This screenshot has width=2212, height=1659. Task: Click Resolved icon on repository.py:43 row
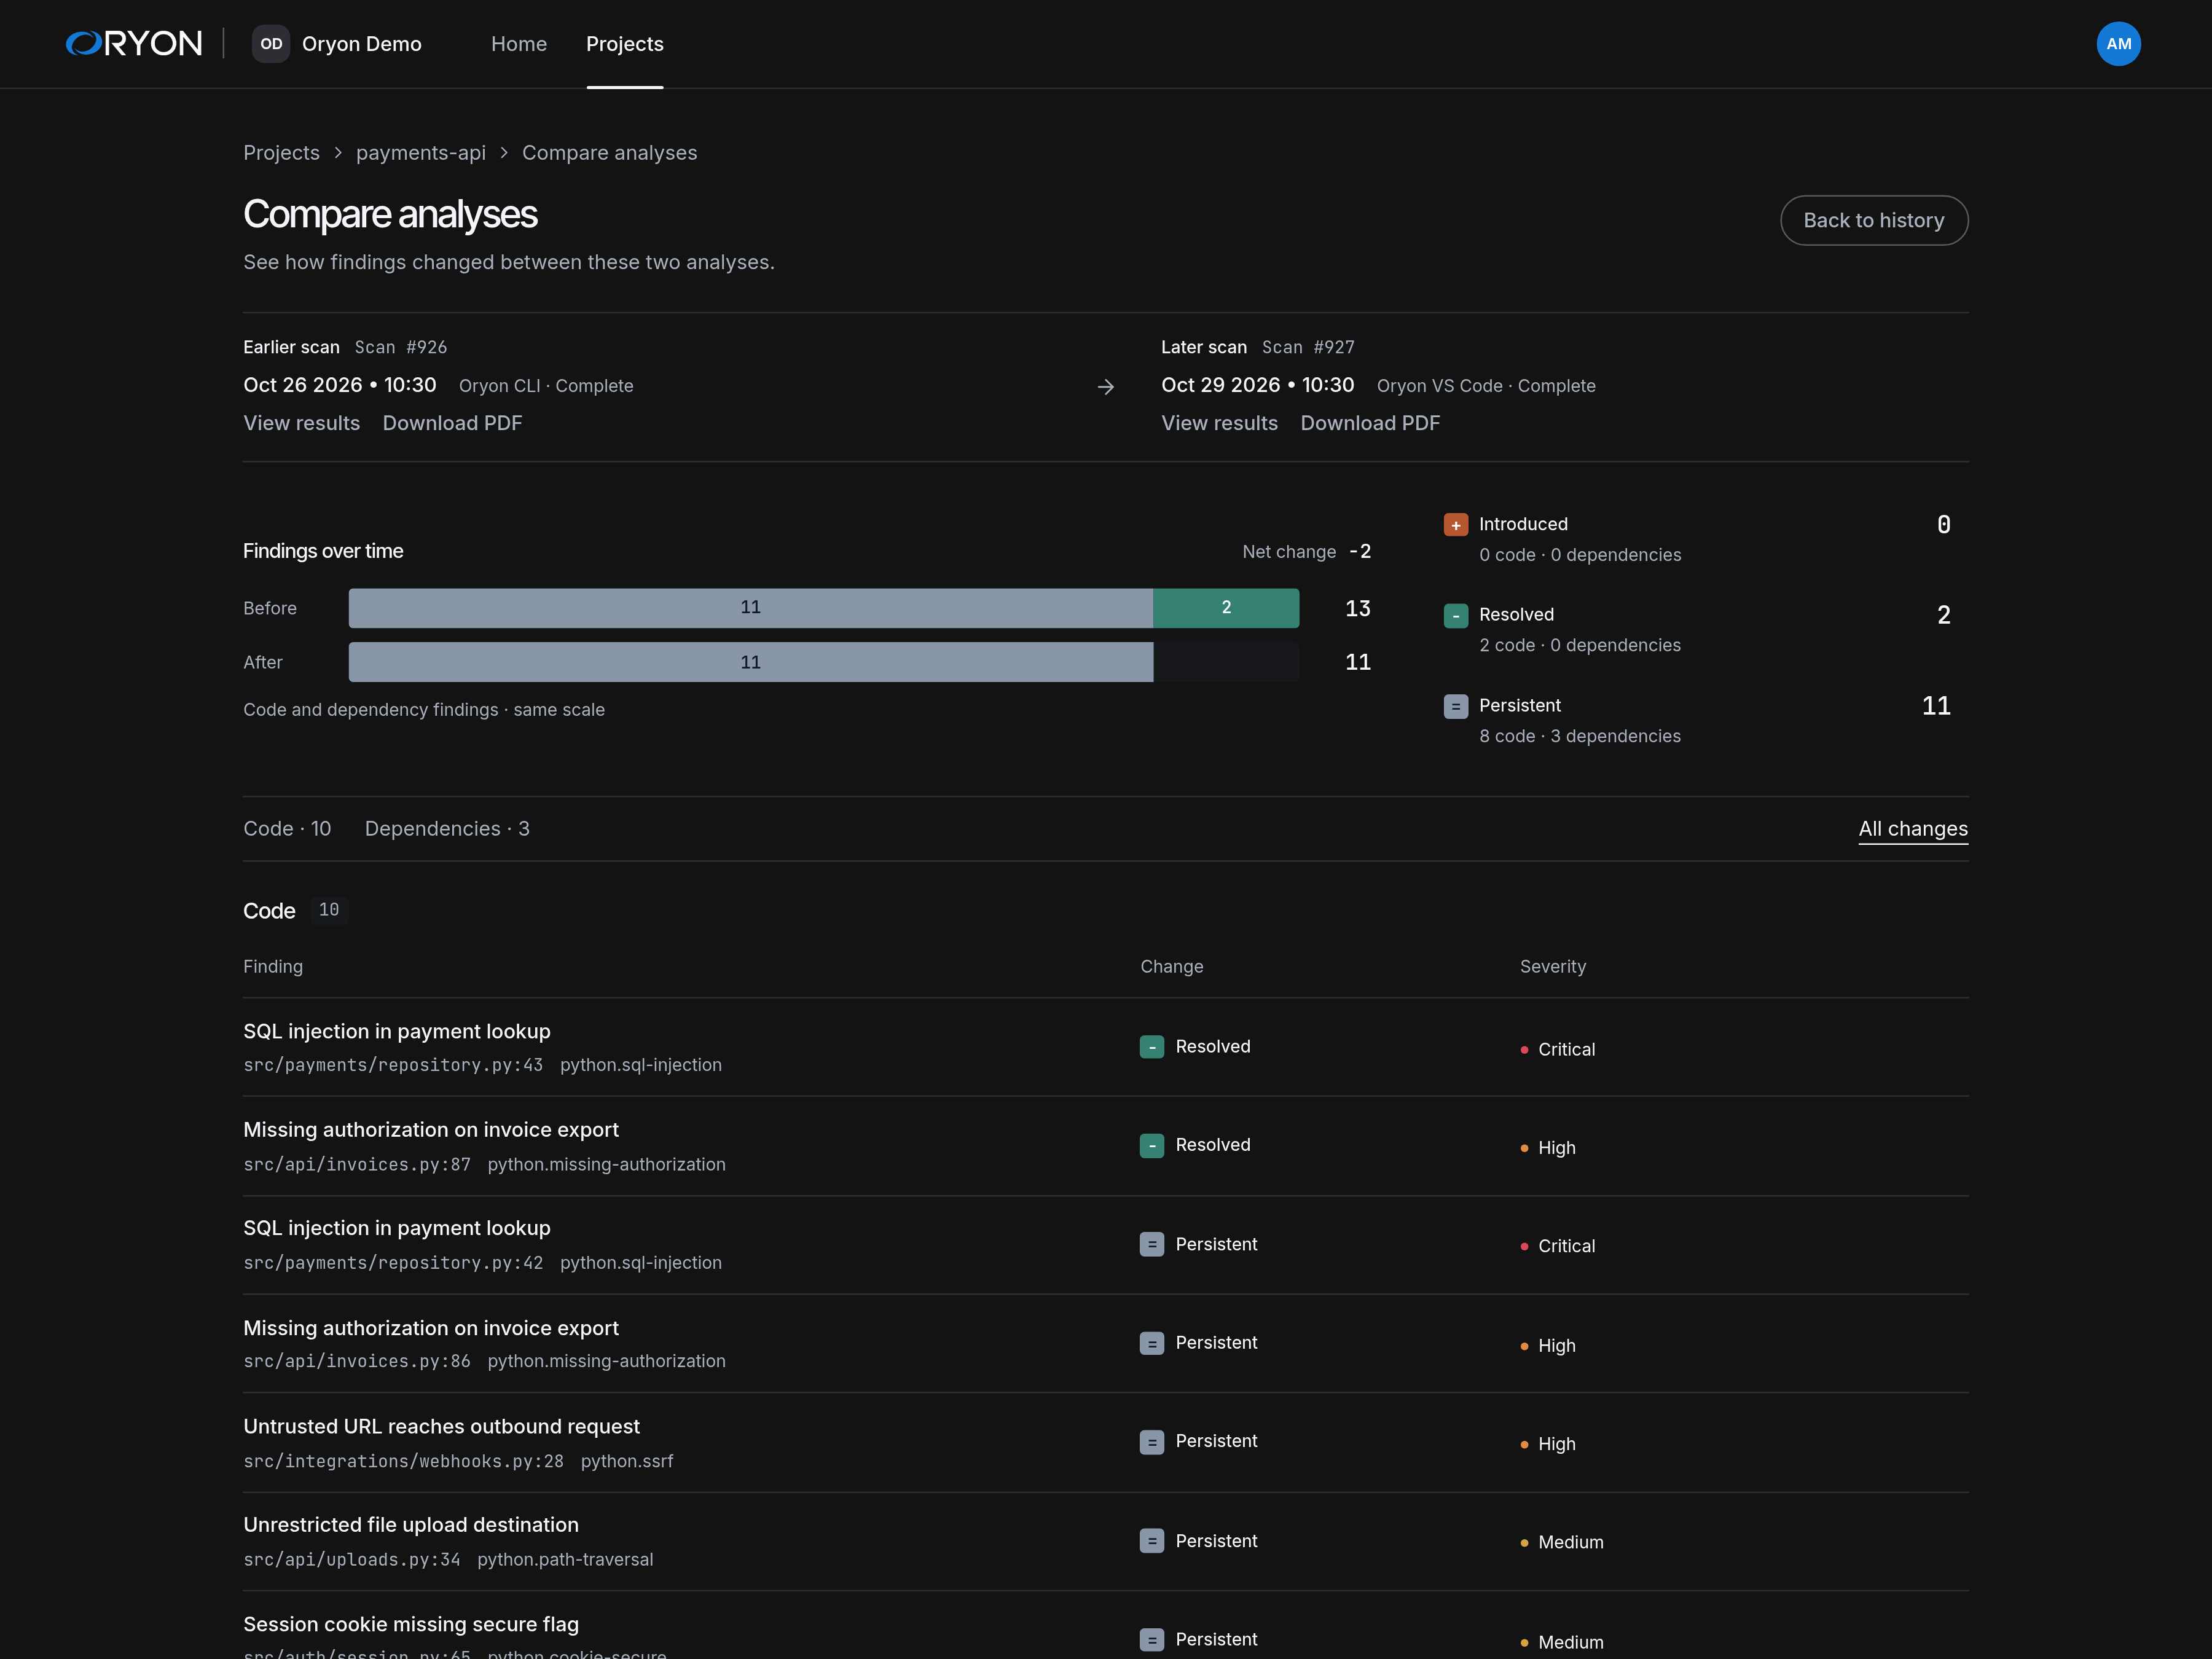(1152, 1047)
